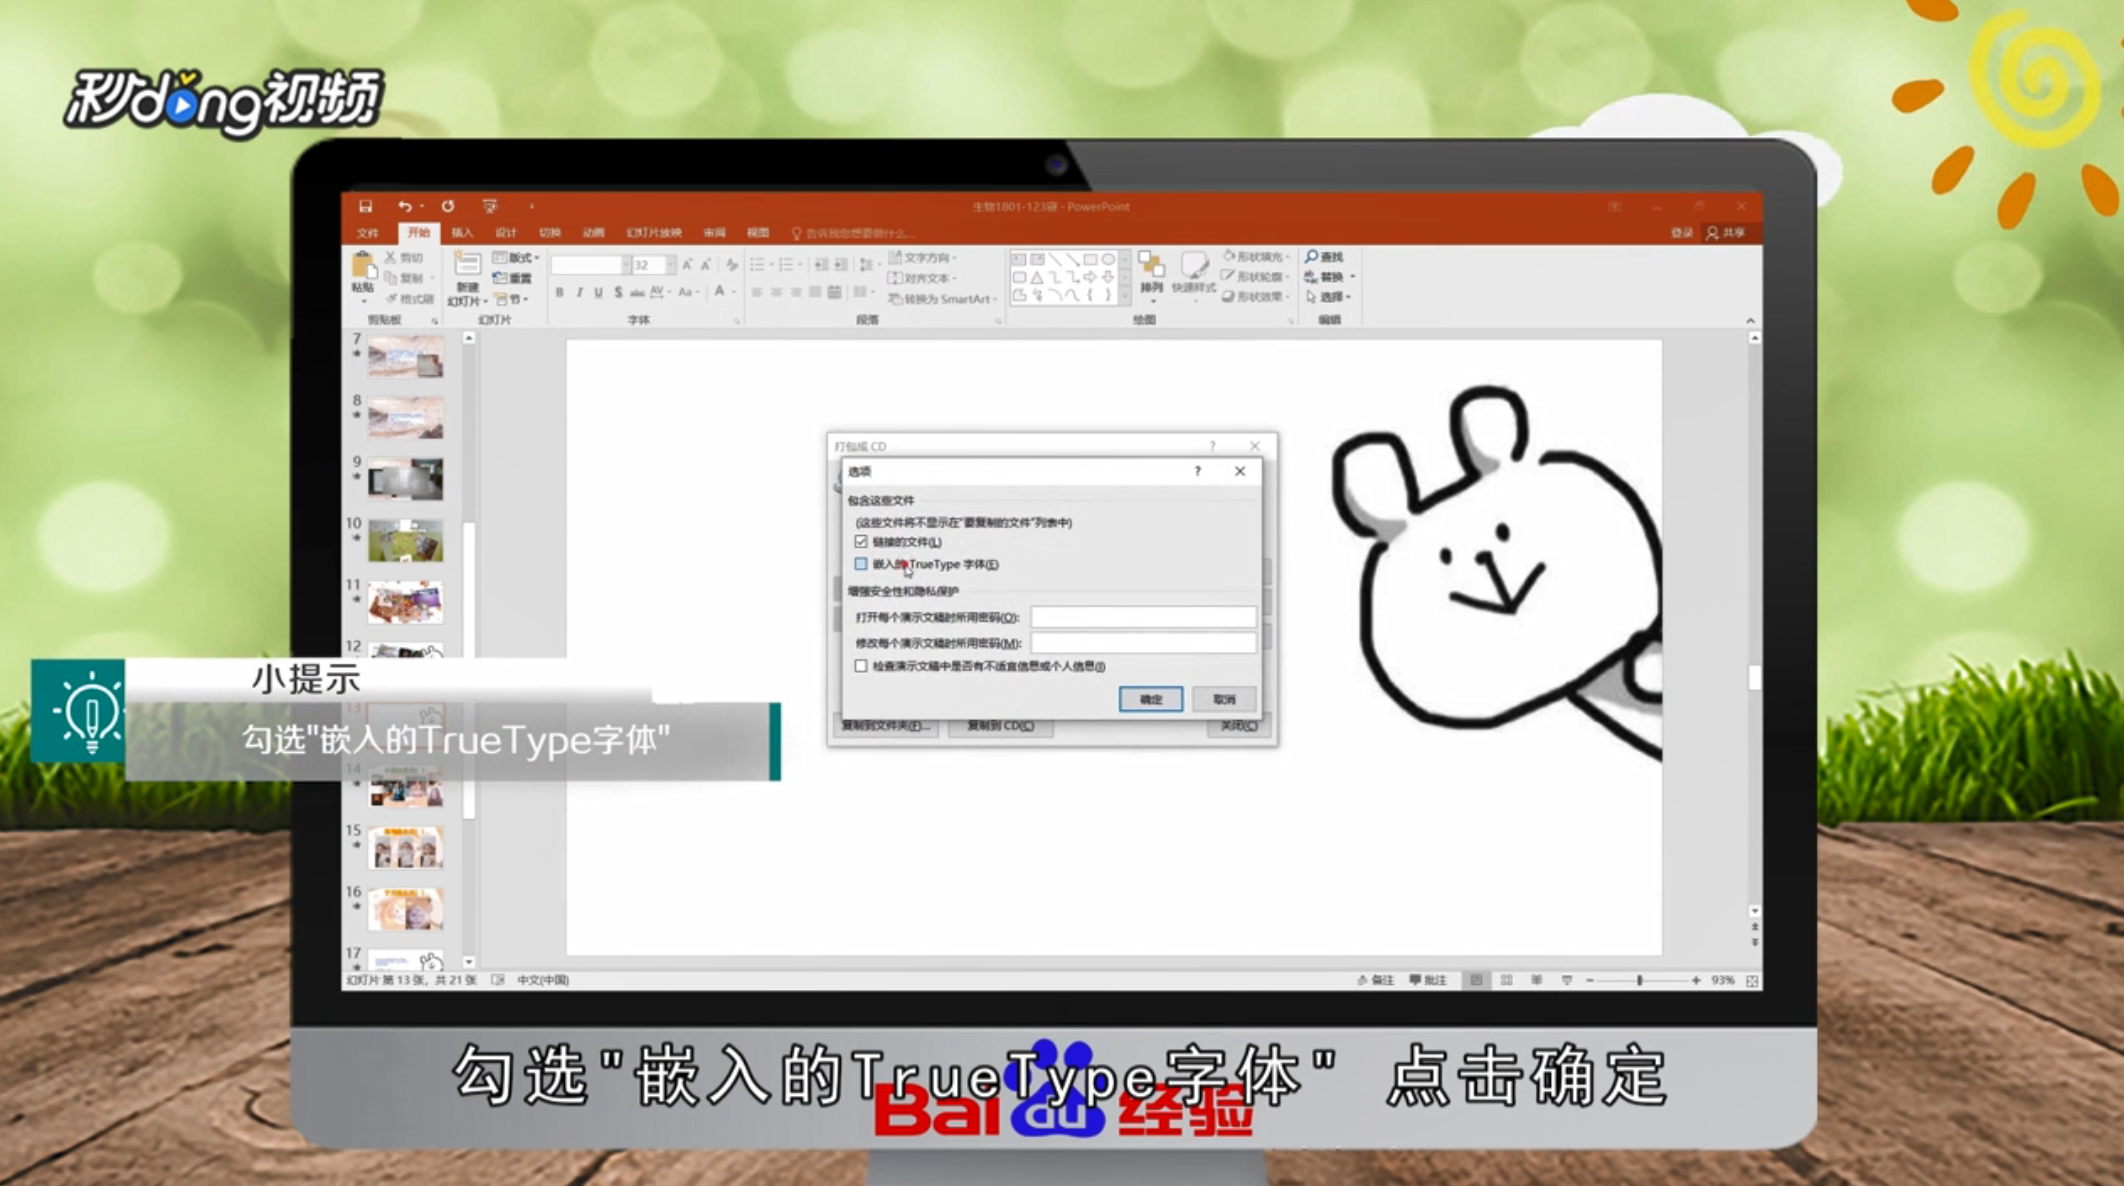Check inspect for inappropriate or private information checkbox
Screen dimensions: 2124x1186
pos(861,666)
